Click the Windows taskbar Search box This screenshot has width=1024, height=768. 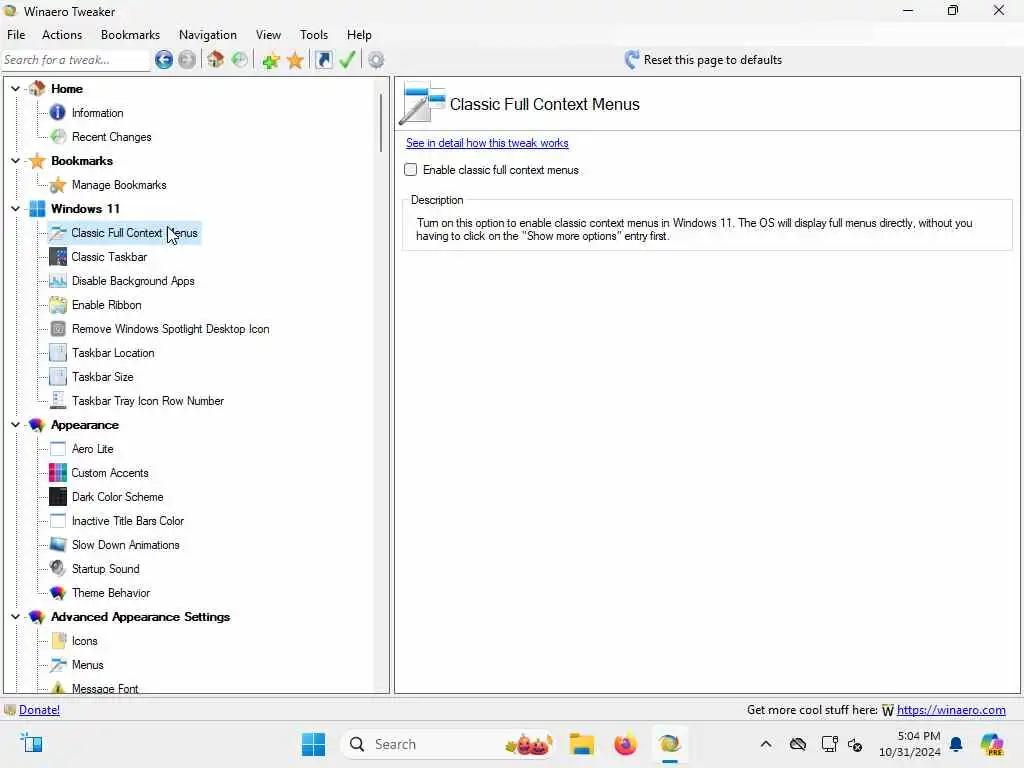(x=447, y=744)
